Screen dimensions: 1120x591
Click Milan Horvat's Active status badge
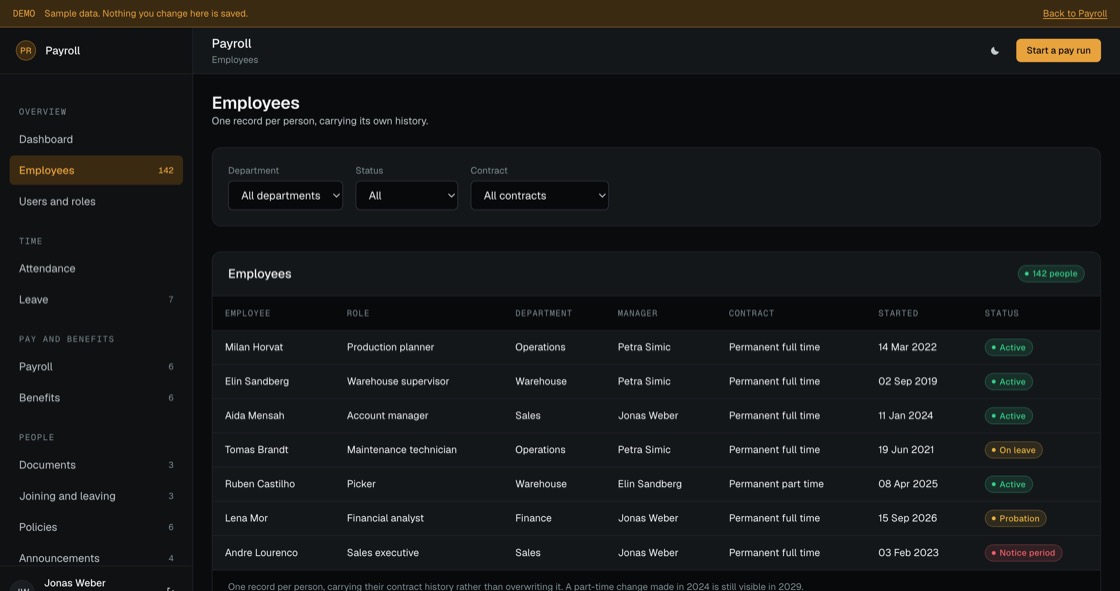pyautogui.click(x=1008, y=347)
